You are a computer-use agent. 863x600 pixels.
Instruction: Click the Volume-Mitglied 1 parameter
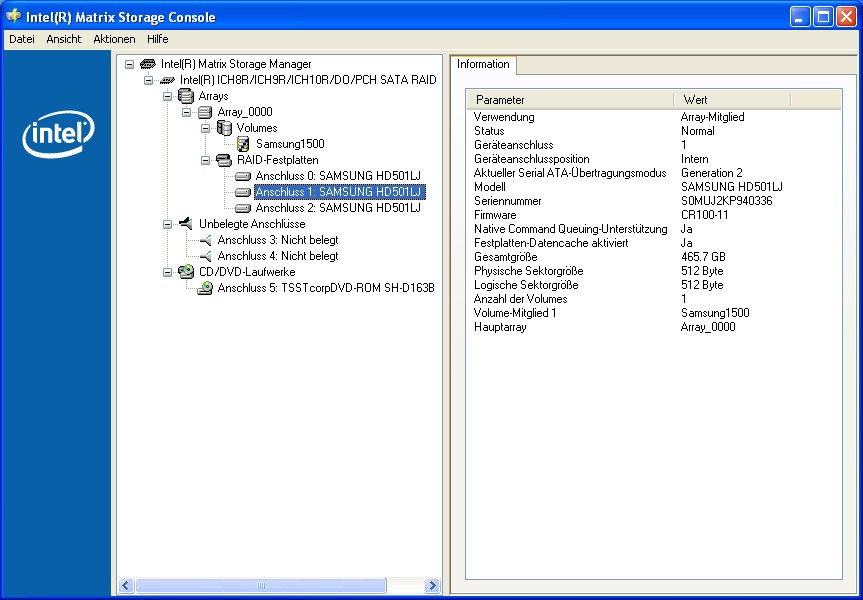pyautogui.click(x=515, y=313)
